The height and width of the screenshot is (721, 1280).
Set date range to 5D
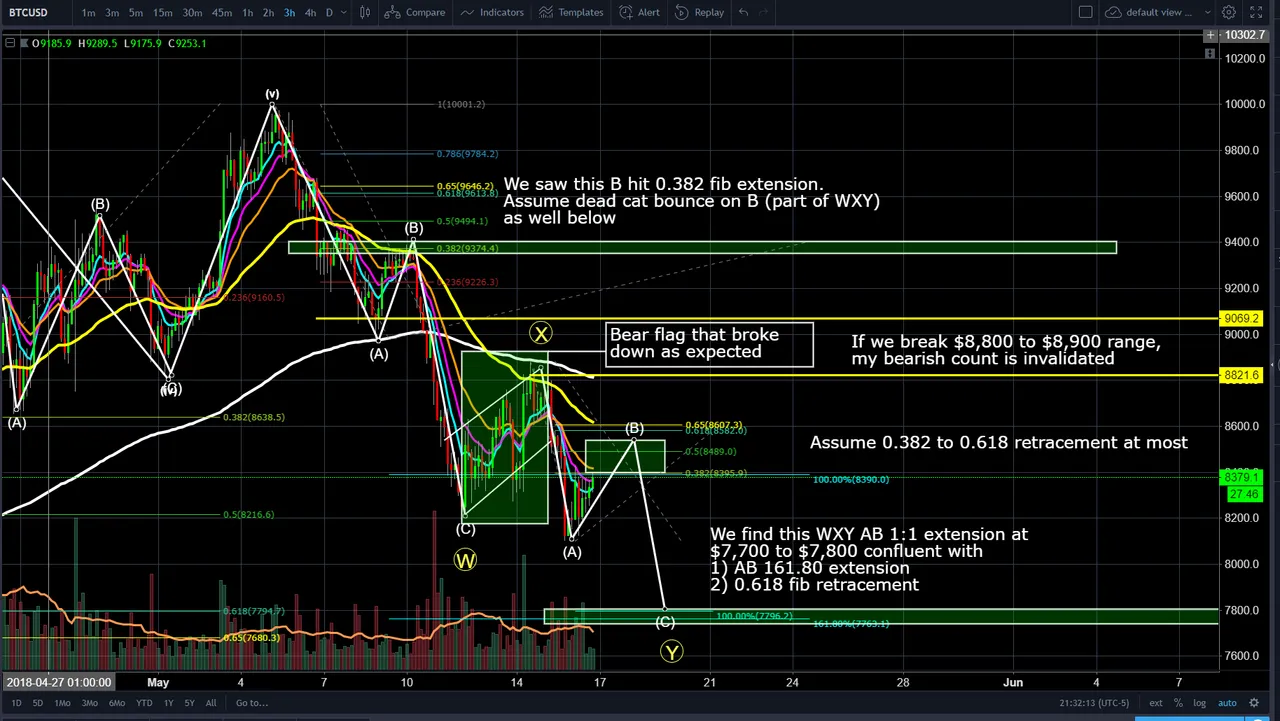click(x=38, y=703)
